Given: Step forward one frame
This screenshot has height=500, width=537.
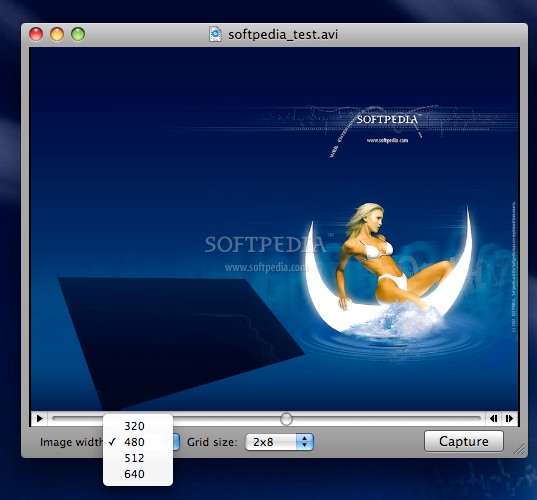Looking at the screenshot, I should coord(509,418).
